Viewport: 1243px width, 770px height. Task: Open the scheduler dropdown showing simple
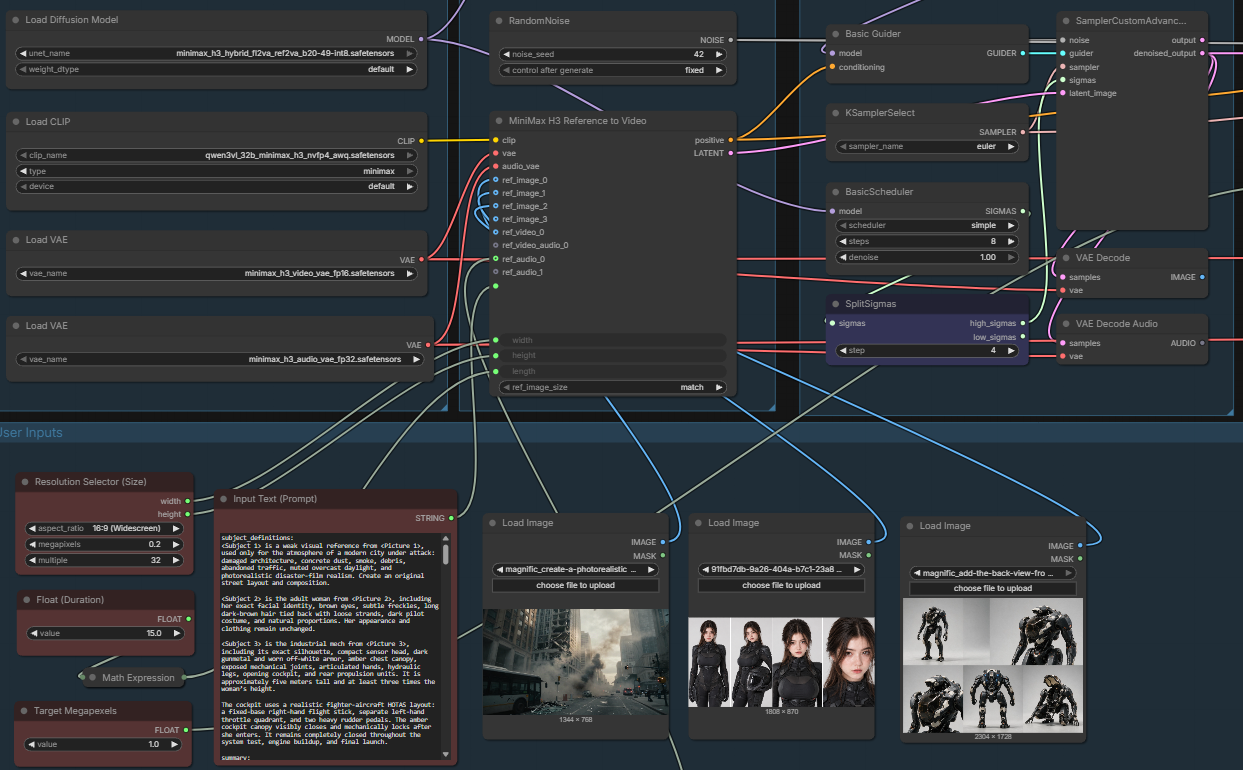(x=927, y=225)
